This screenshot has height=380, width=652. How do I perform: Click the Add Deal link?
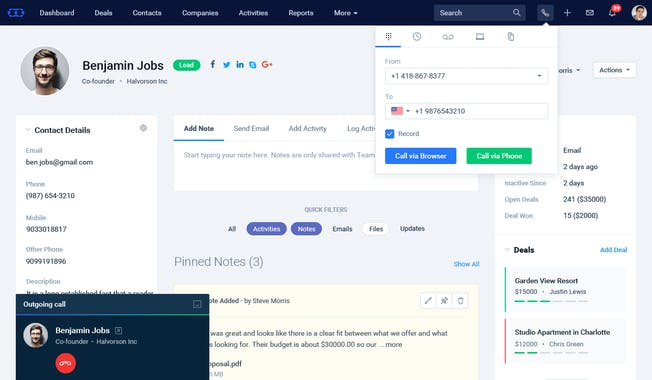pos(613,250)
